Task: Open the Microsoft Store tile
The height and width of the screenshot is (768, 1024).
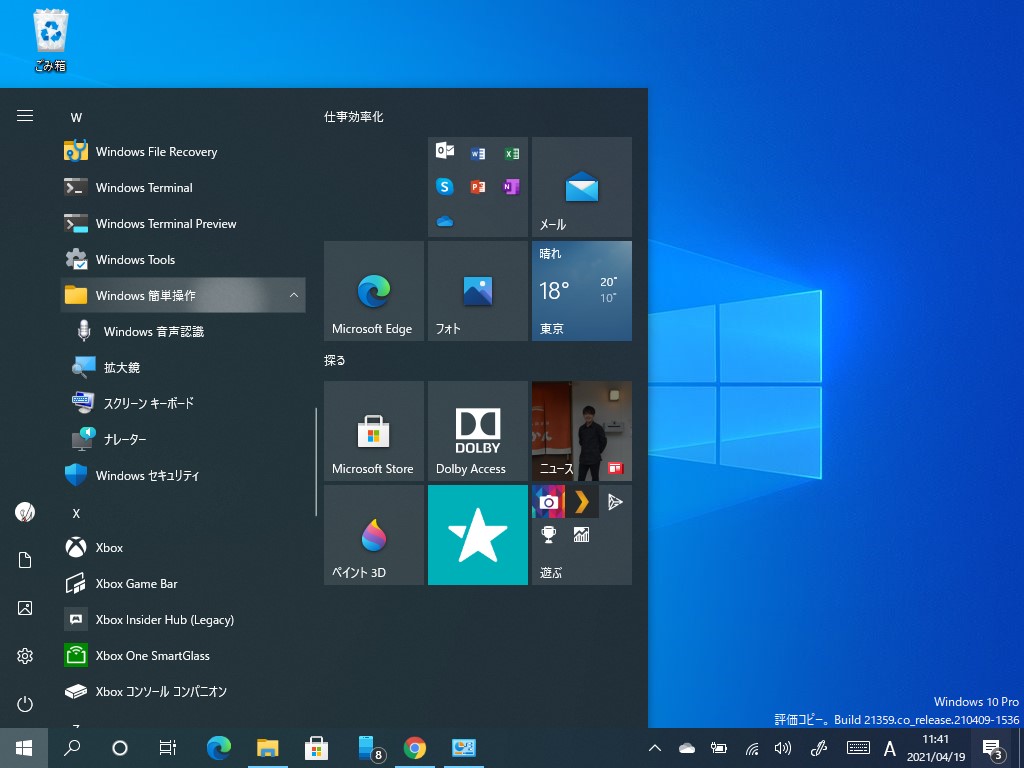Action: (x=373, y=431)
